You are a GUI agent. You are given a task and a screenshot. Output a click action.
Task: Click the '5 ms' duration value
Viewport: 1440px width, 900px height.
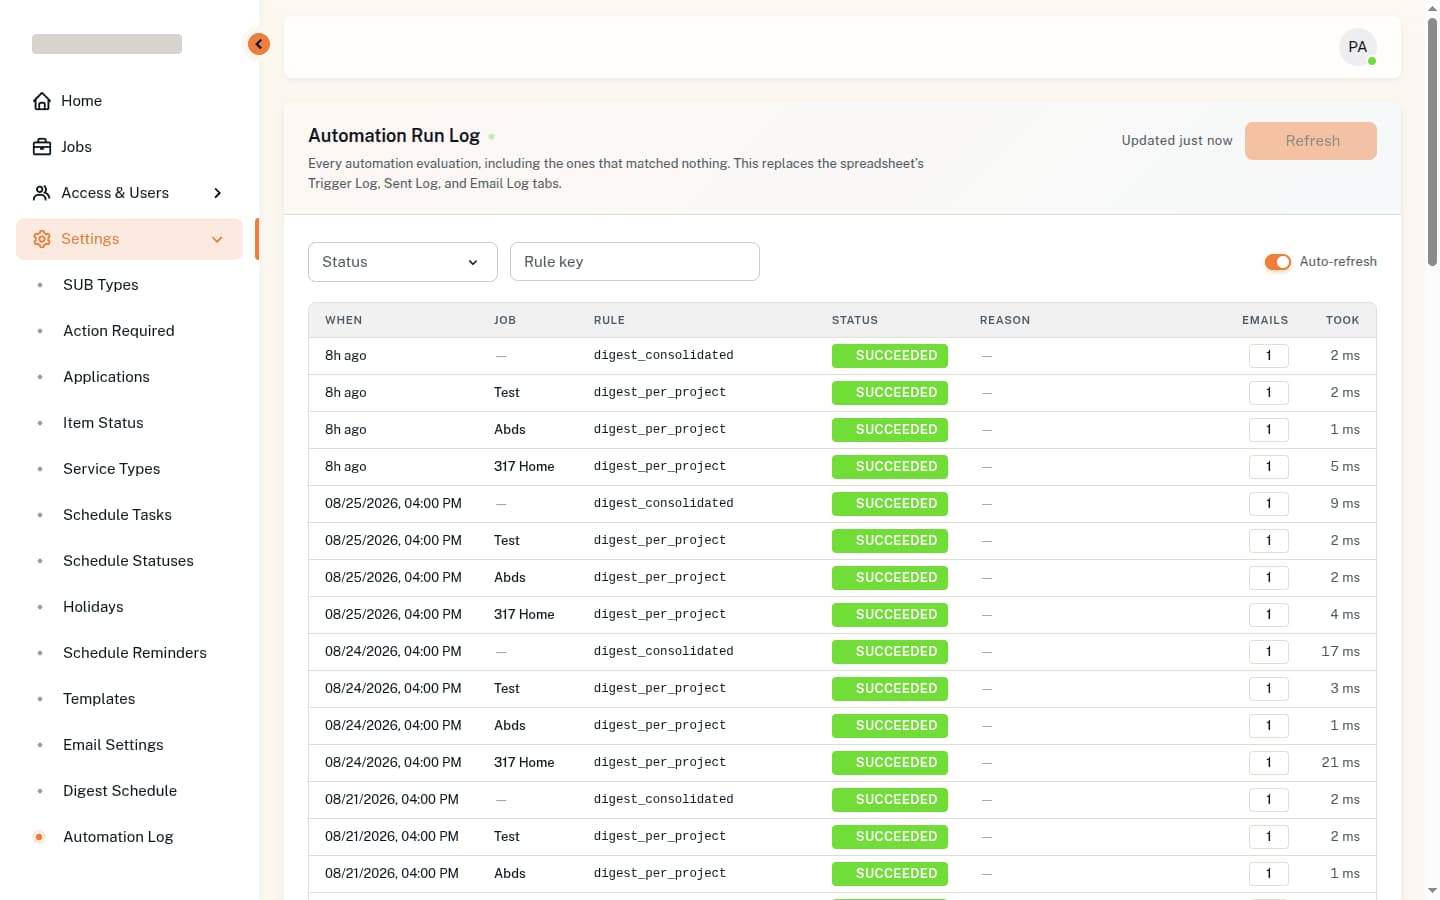1345,467
